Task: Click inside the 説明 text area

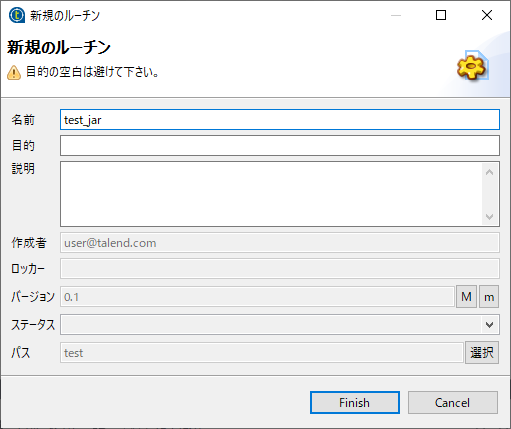Action: (271, 194)
